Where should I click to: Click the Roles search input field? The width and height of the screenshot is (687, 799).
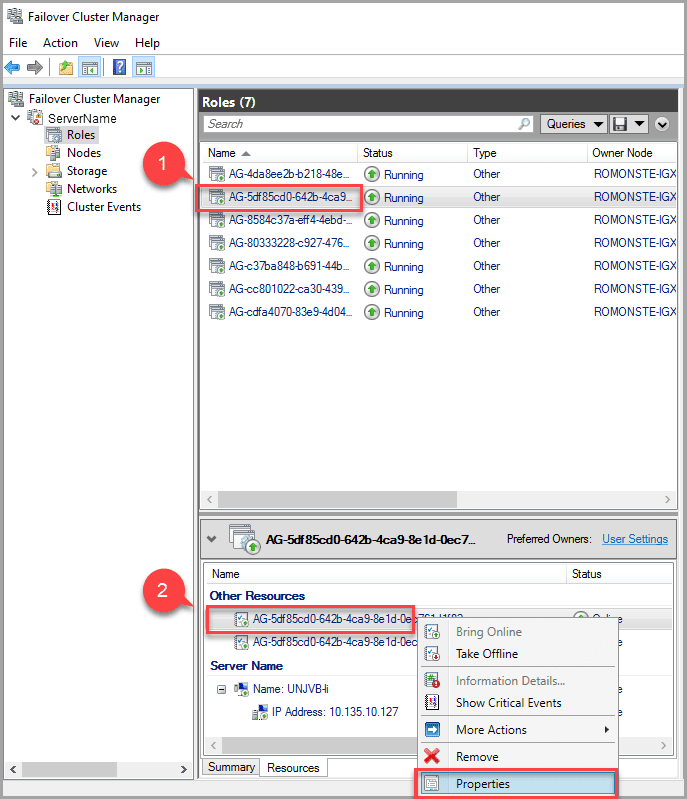coord(360,124)
